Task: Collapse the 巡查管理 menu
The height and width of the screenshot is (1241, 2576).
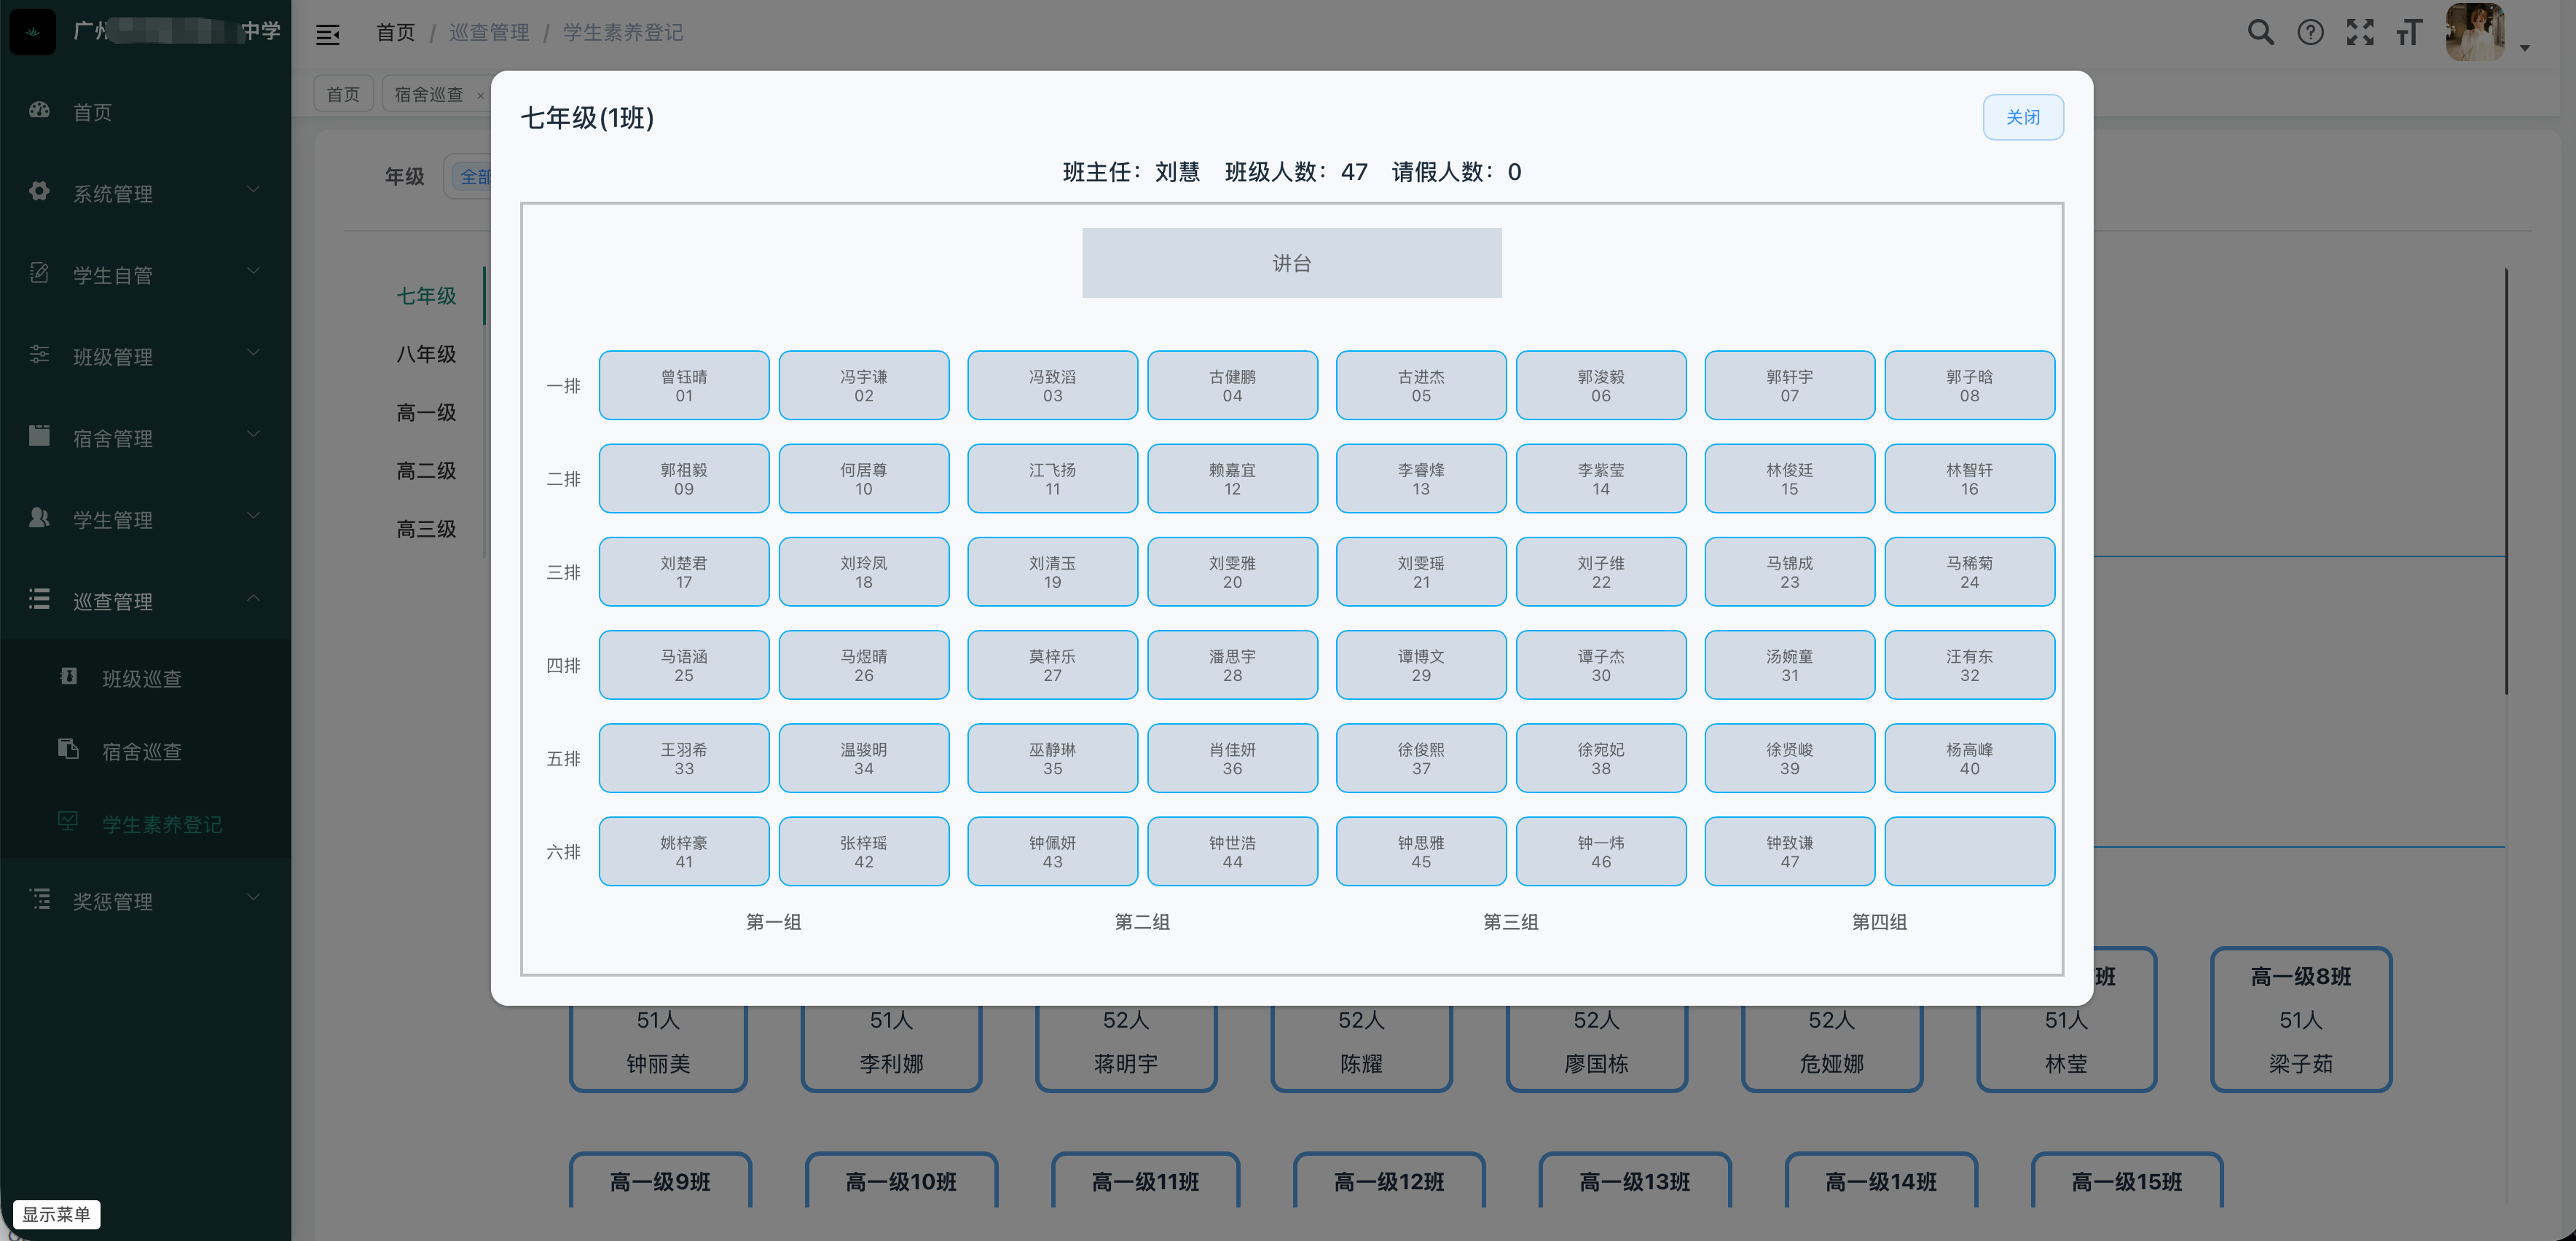Action: point(146,600)
